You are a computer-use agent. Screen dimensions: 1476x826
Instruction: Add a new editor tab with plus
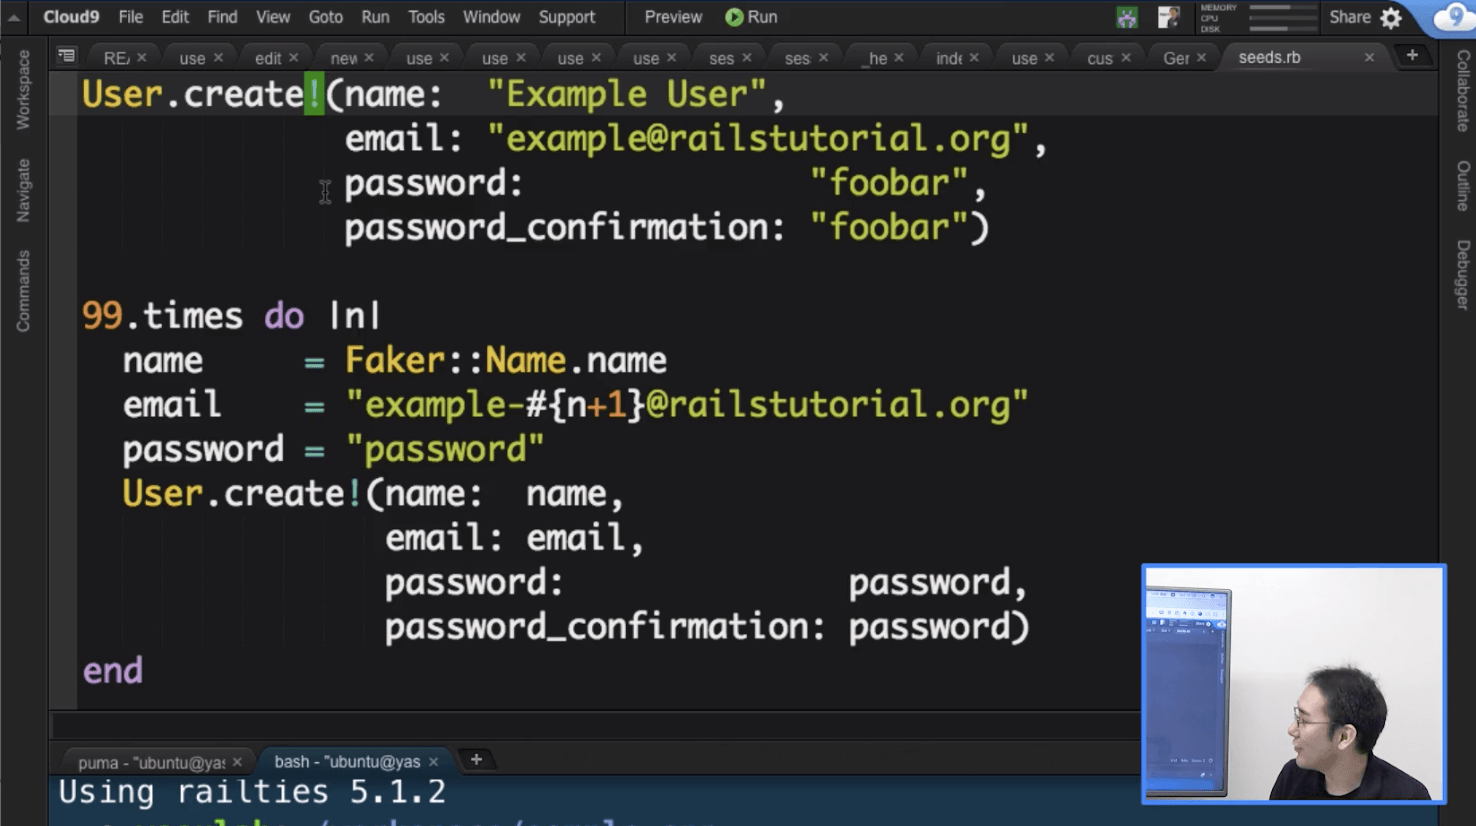click(1412, 56)
